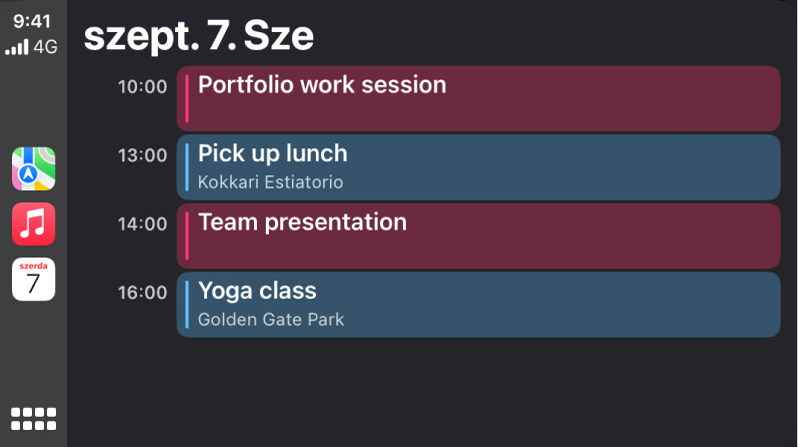This screenshot has width=798, height=447.
Task: Select the Yoga class event
Action: (478, 304)
